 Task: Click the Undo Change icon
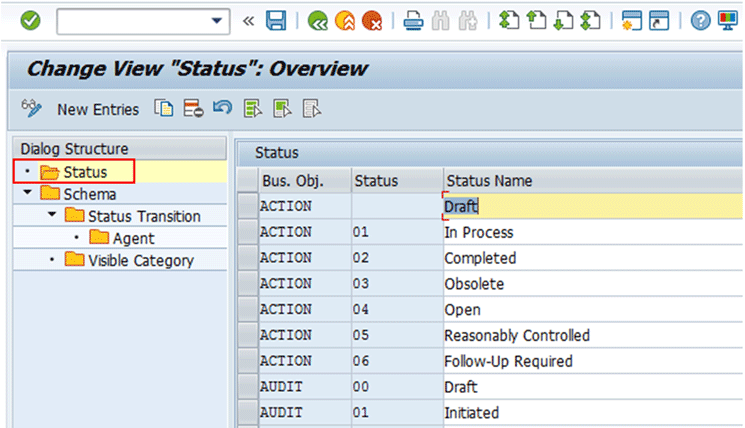click(223, 109)
